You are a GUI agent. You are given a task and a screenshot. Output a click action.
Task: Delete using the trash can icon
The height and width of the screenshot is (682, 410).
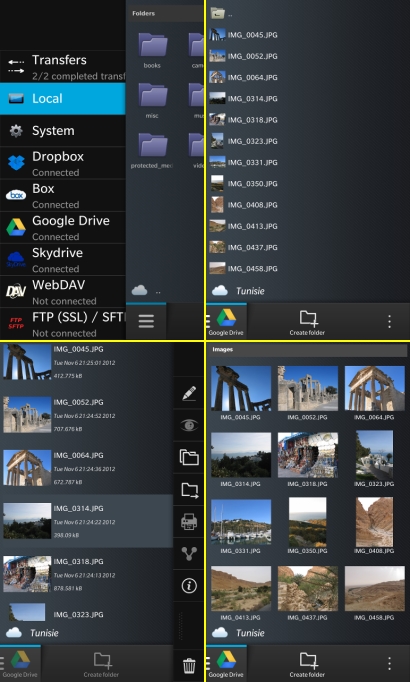click(189, 665)
